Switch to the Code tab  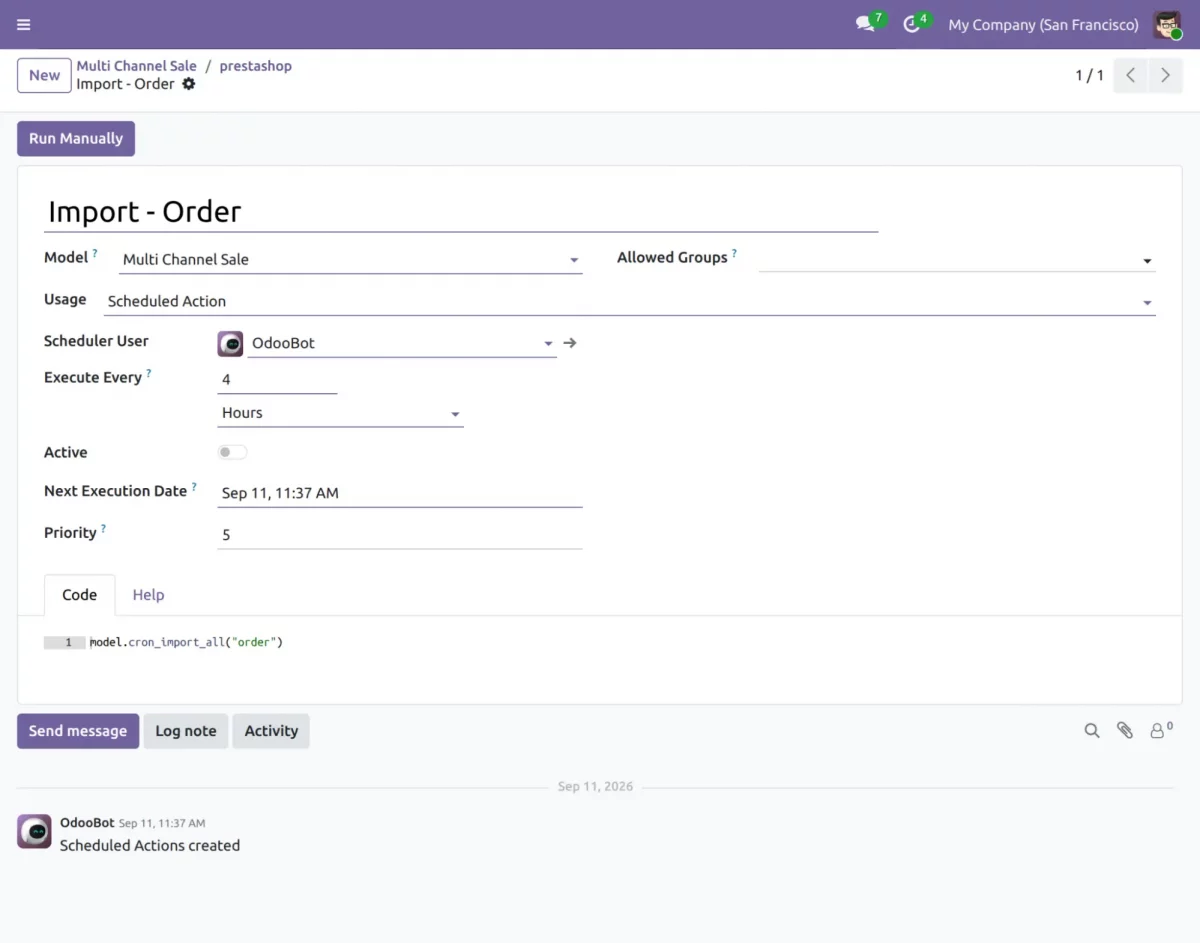tap(80, 595)
